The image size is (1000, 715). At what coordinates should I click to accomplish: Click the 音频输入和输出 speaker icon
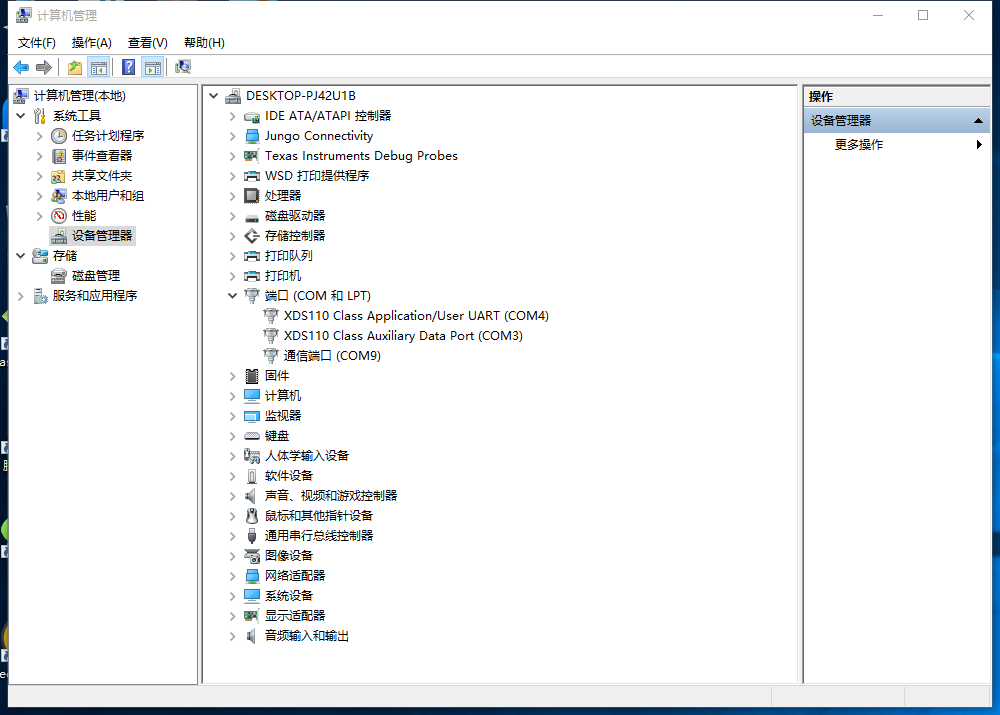tap(252, 636)
